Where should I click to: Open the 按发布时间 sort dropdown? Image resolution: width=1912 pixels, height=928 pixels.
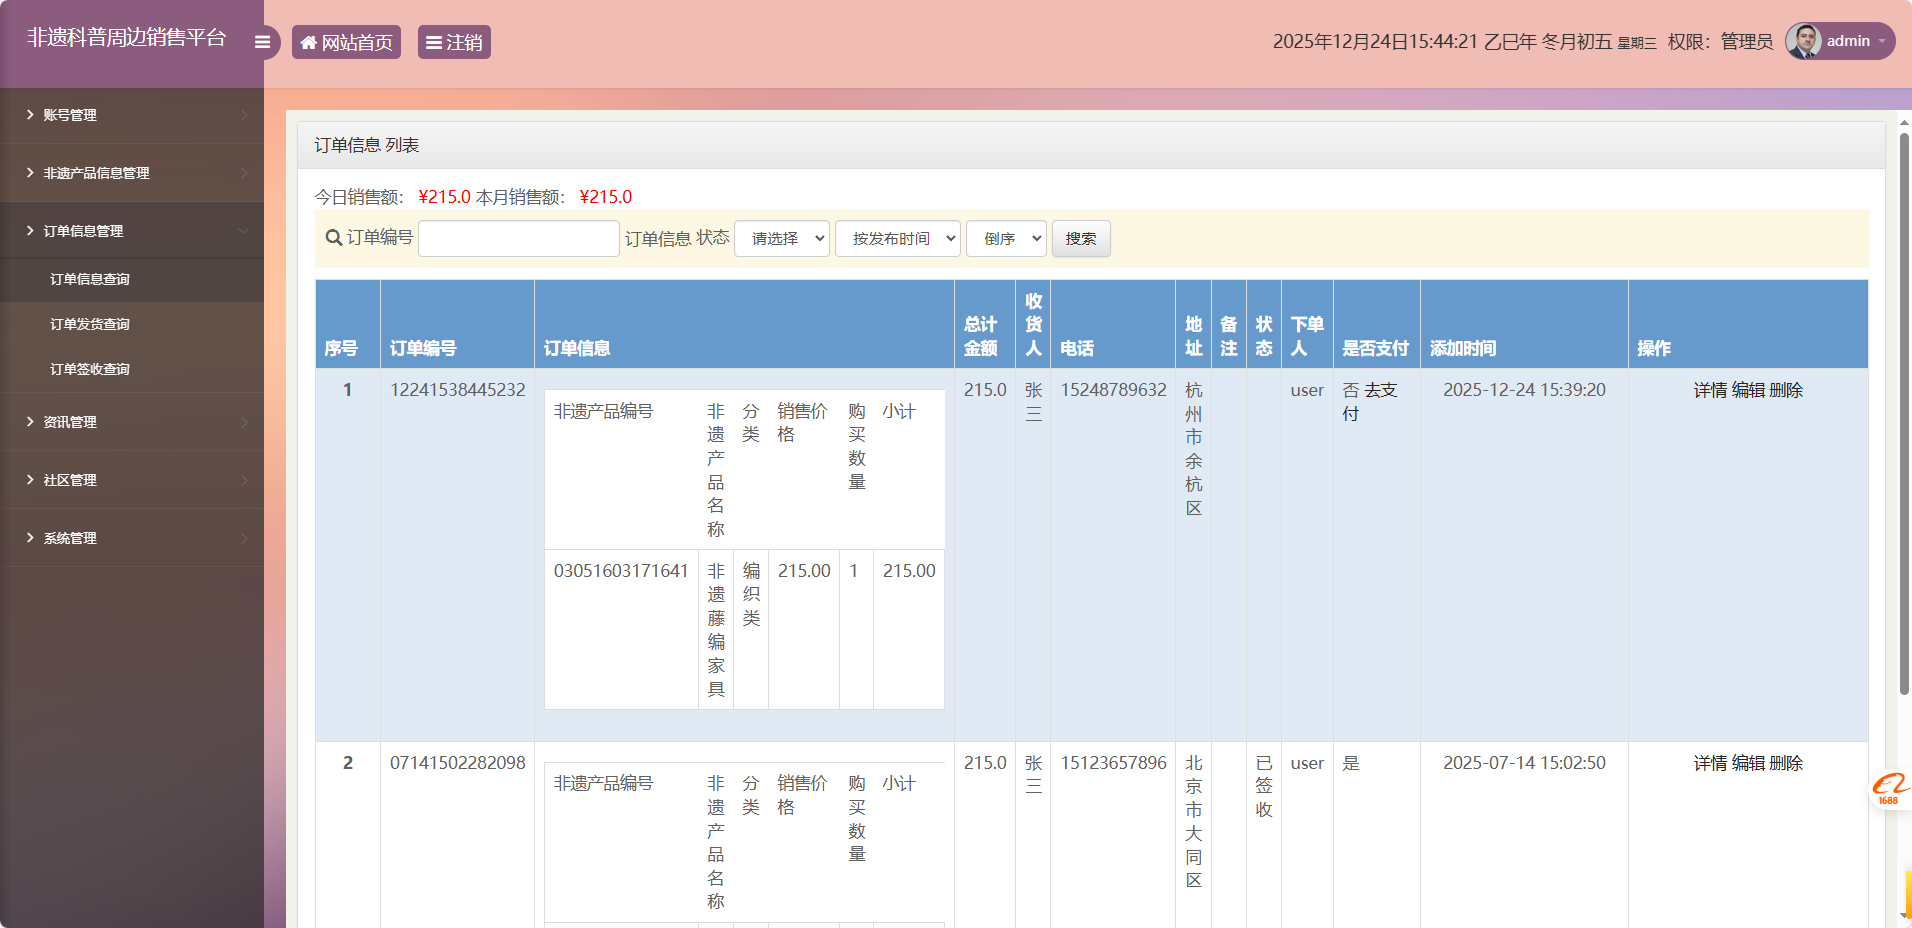(x=897, y=238)
